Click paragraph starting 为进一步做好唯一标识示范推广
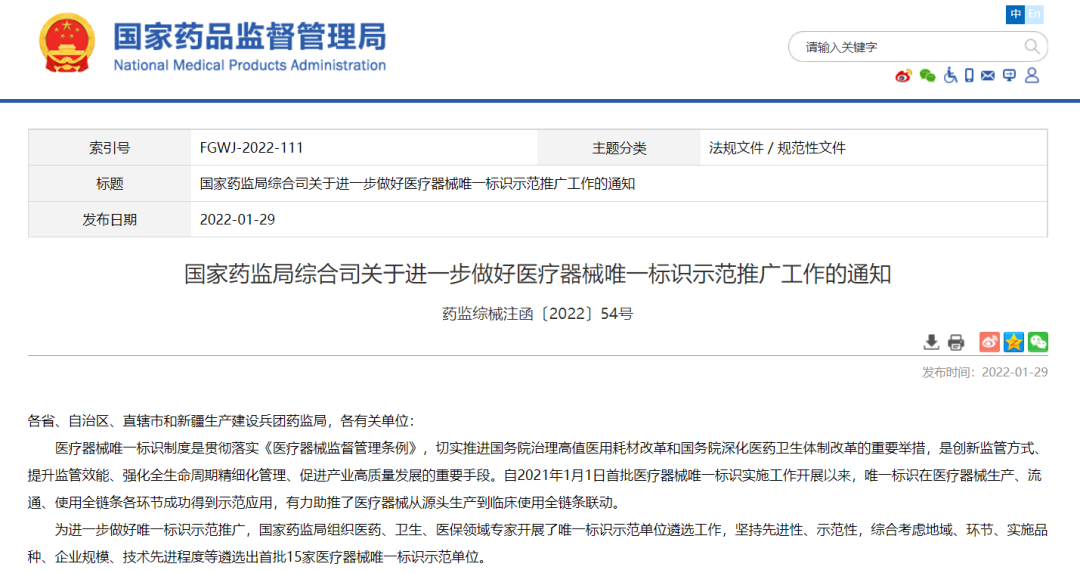This screenshot has height=573, width=1080. [537, 543]
